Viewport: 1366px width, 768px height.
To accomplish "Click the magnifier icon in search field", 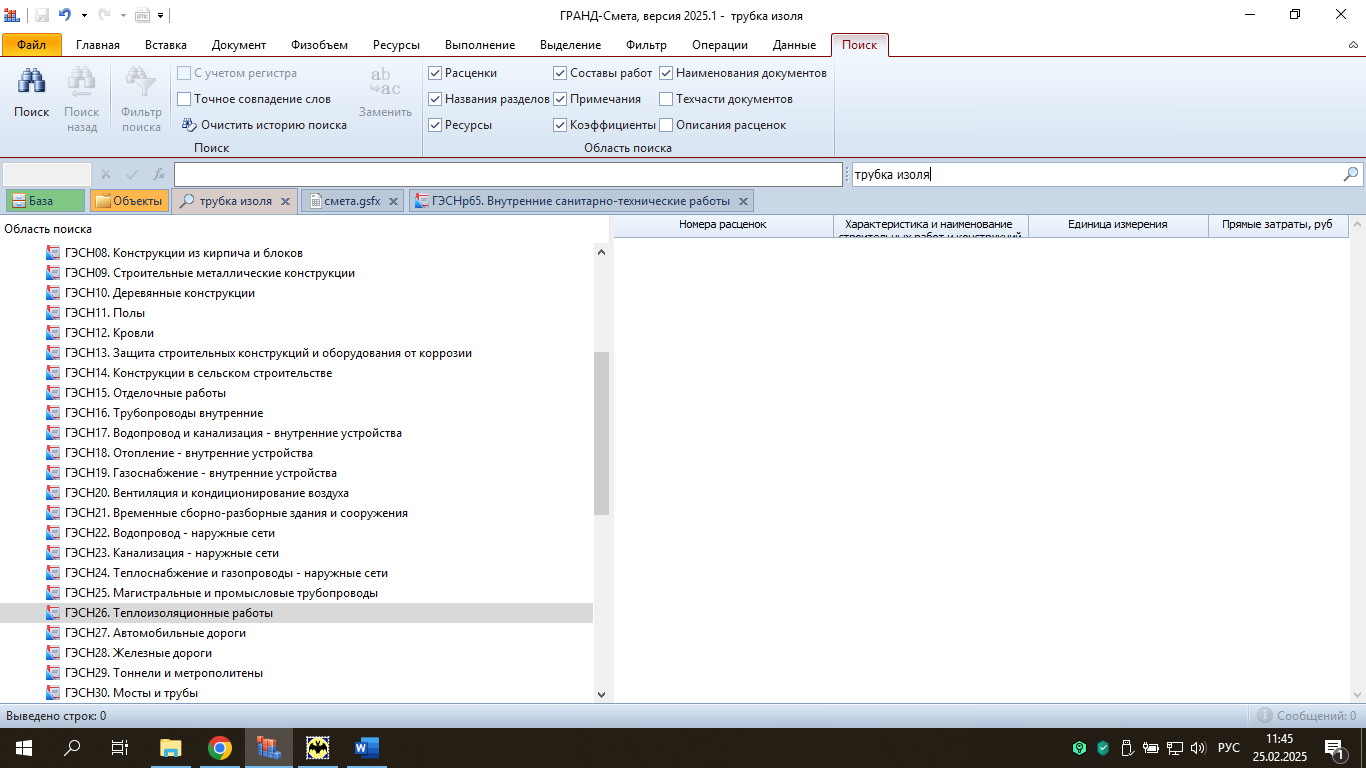I will [1351, 174].
